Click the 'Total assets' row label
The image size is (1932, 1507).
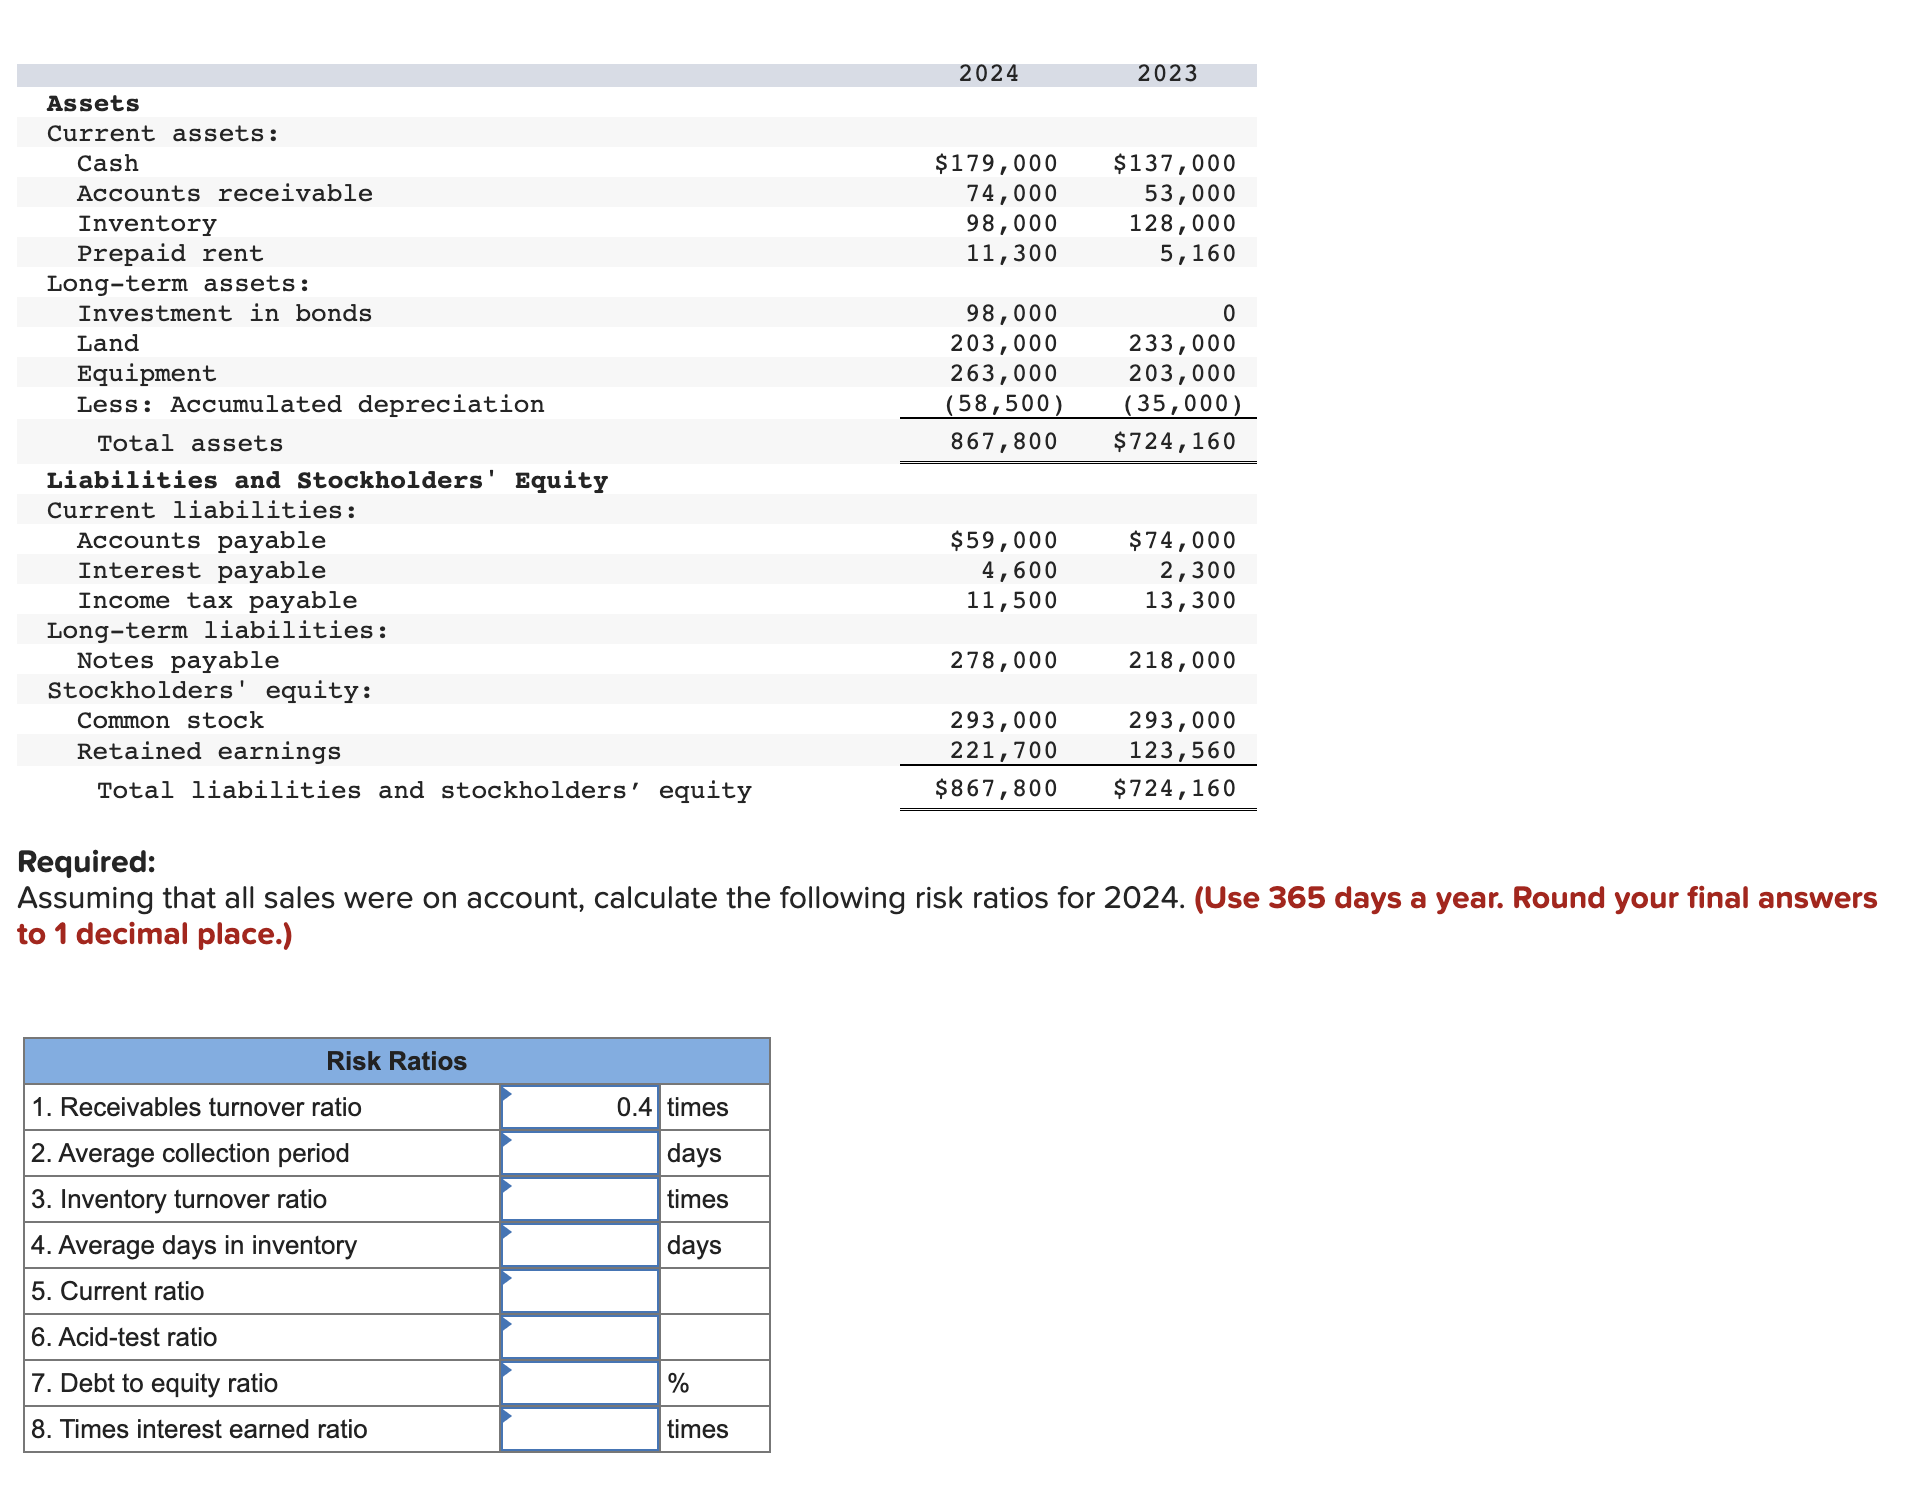point(190,443)
